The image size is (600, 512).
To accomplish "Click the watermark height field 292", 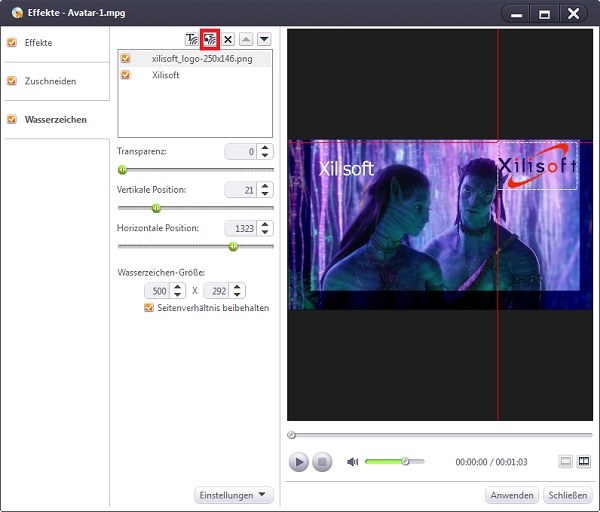I will coord(217,291).
